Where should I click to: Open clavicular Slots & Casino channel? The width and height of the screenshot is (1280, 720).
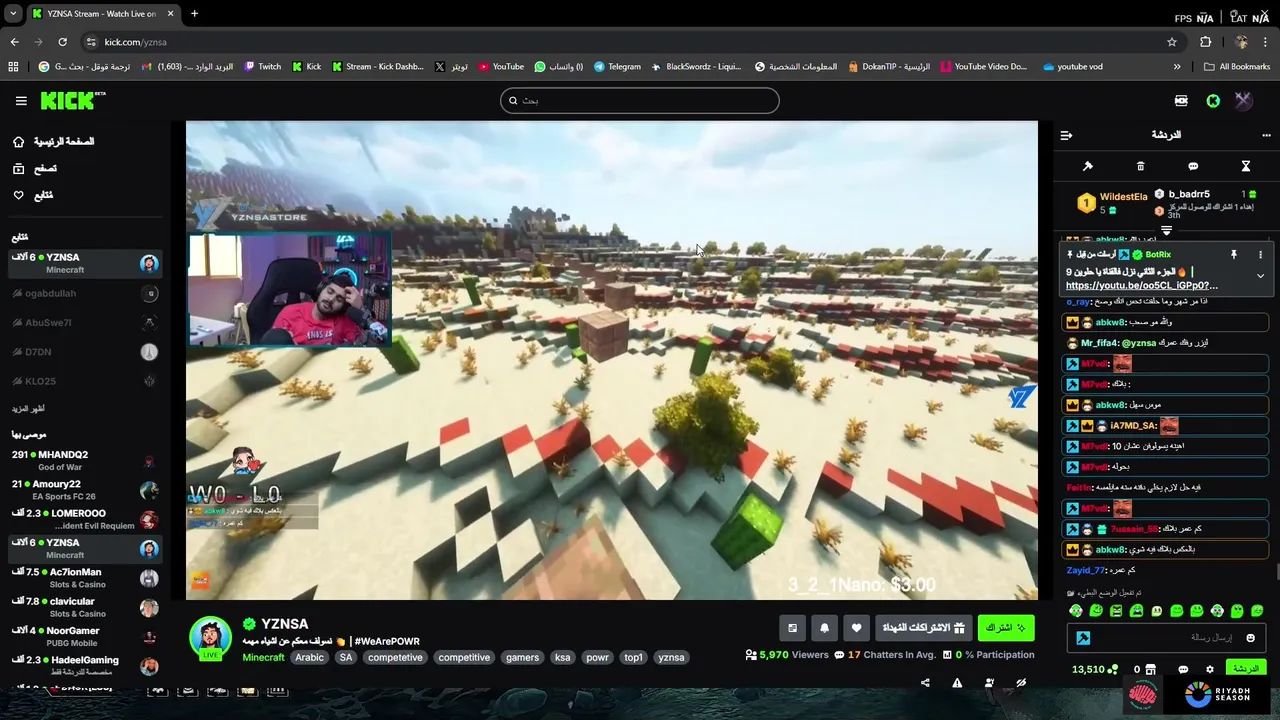[x=85, y=607]
